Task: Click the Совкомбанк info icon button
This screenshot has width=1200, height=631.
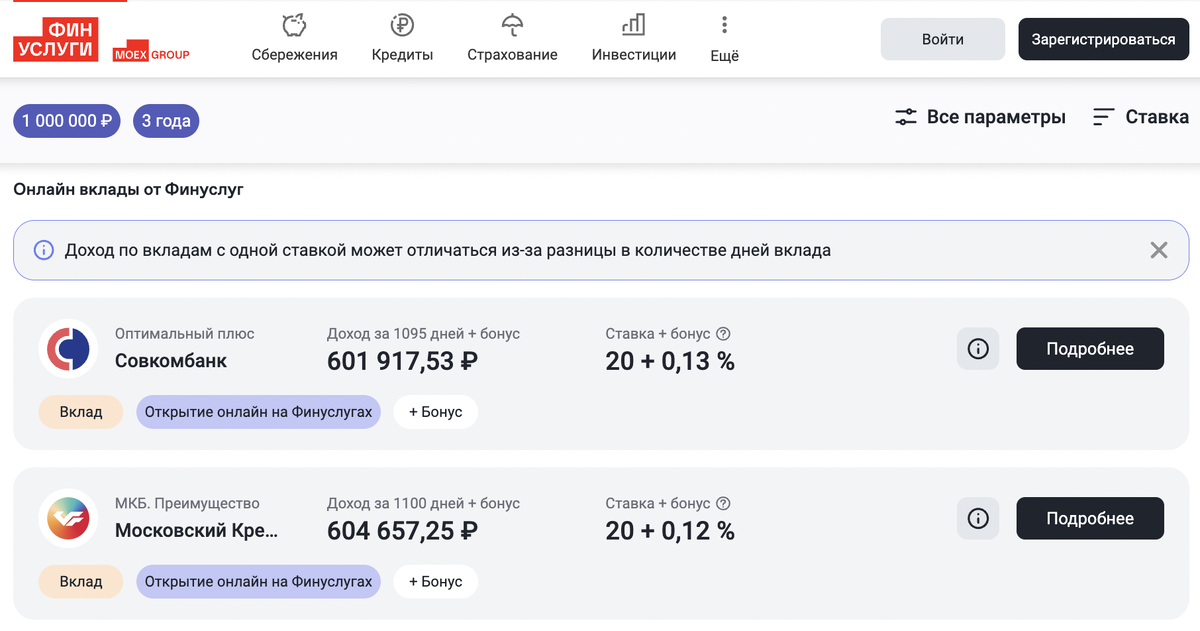Action: tap(978, 349)
